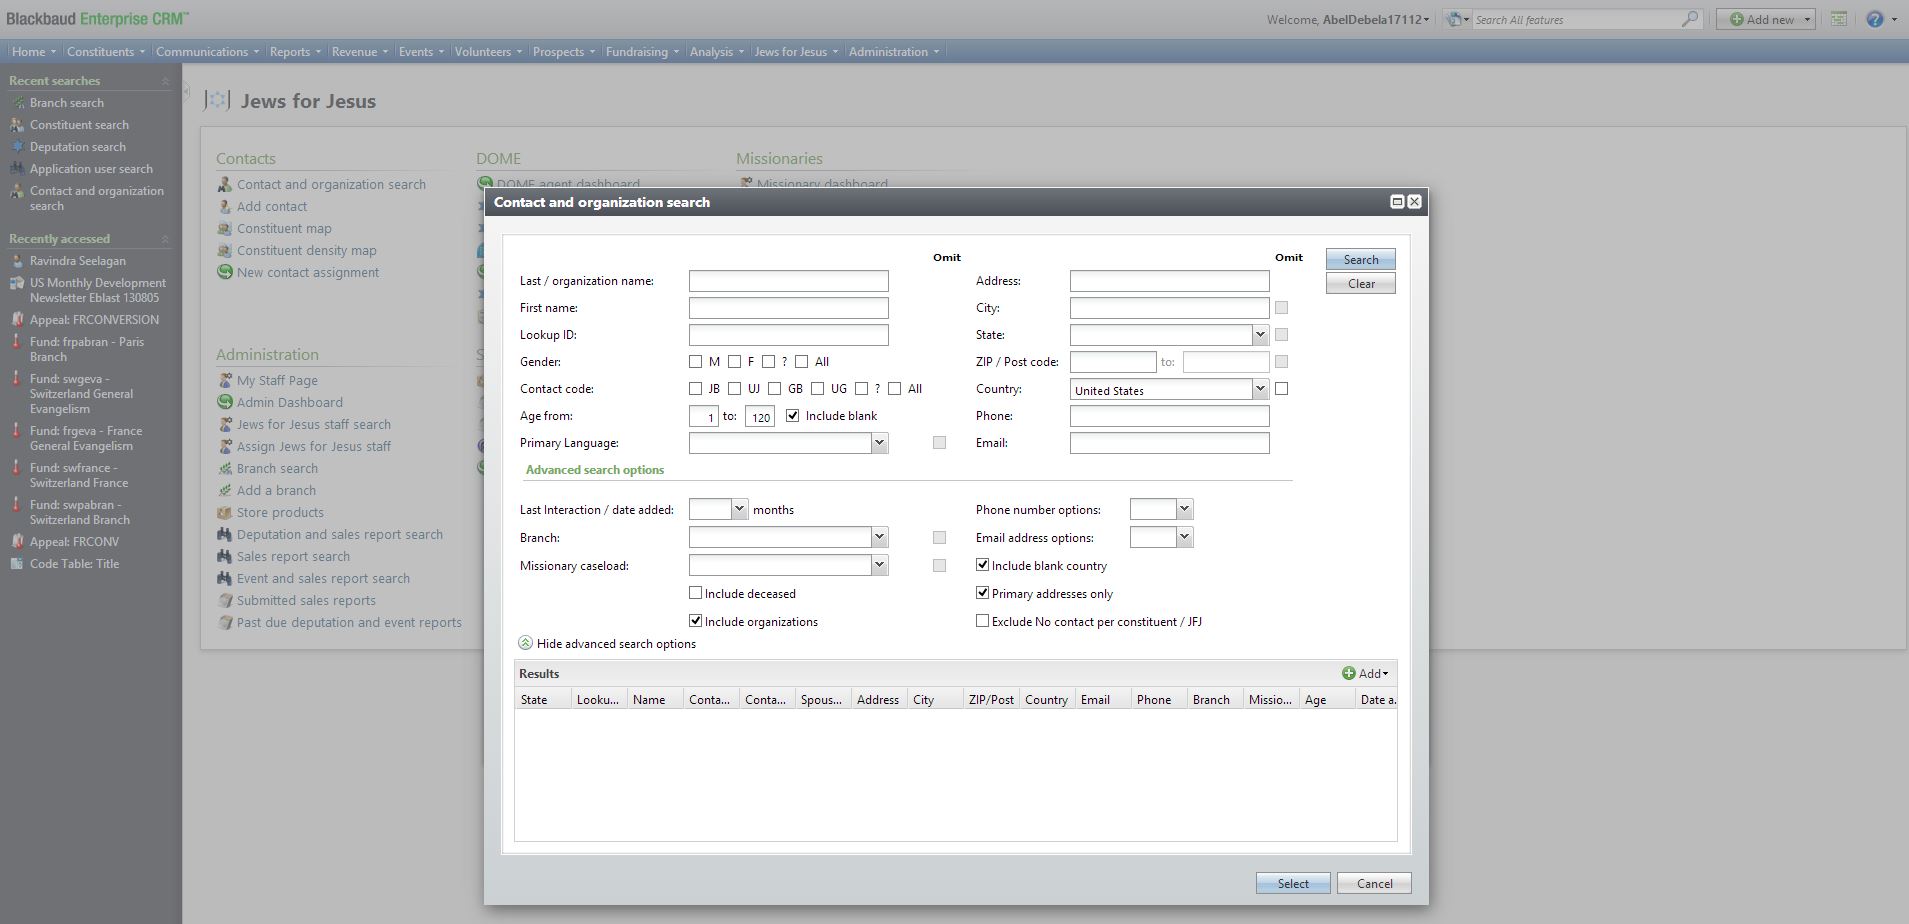Open the Prospects menu

click(563, 51)
